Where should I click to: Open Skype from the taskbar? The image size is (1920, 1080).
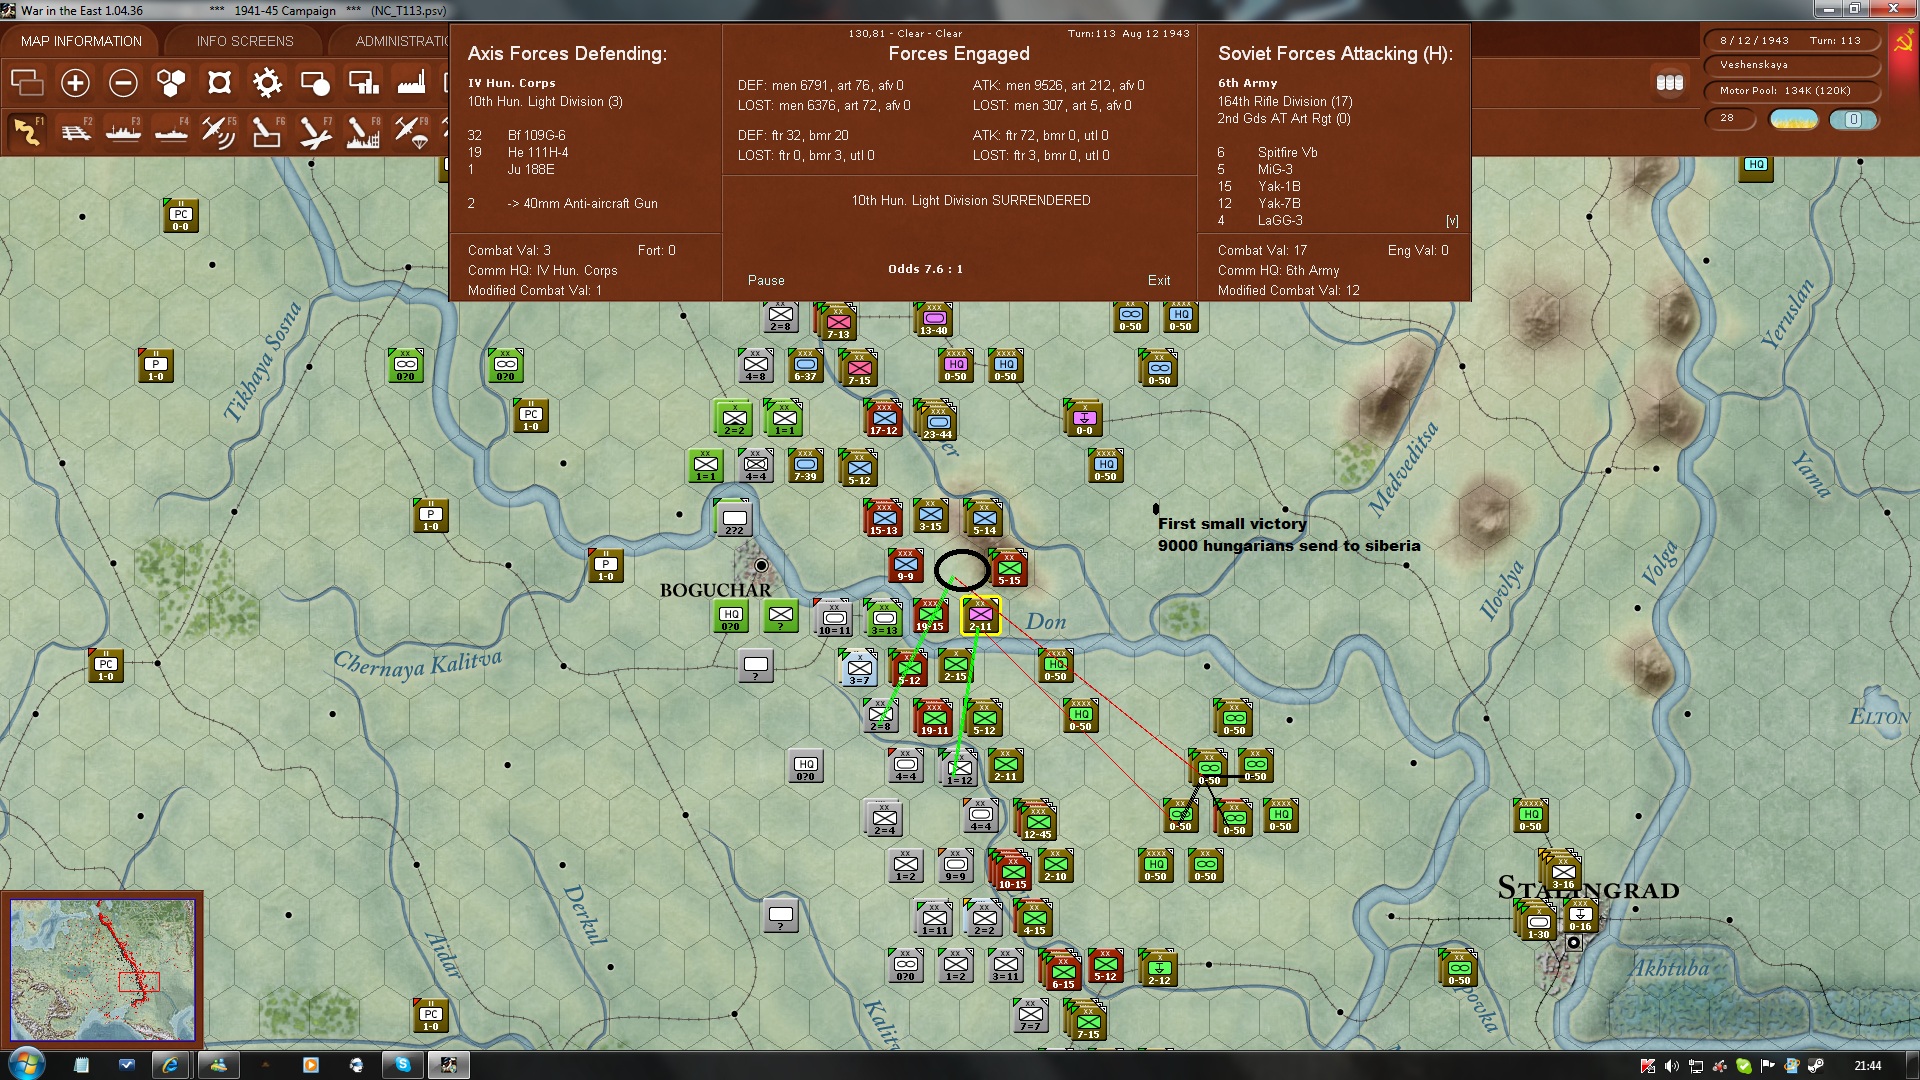(403, 1065)
